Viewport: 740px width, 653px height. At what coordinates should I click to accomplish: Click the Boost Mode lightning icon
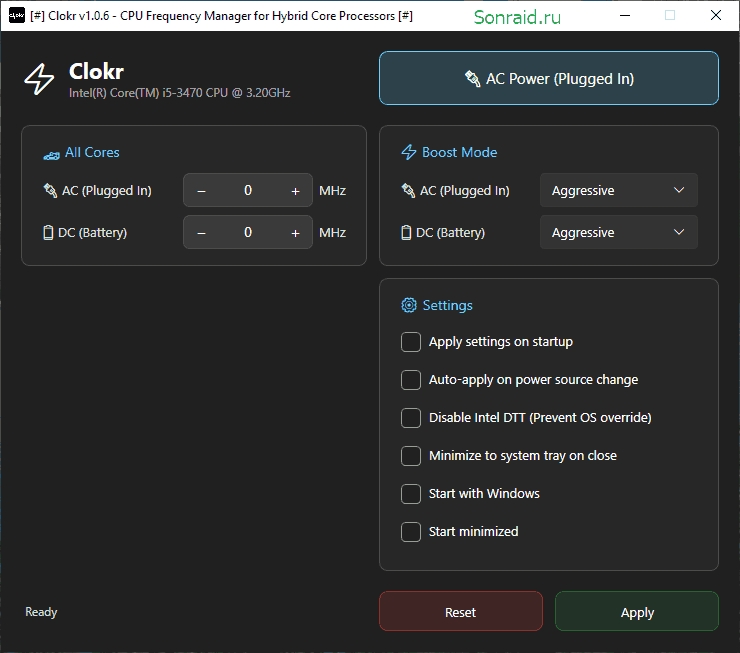(409, 152)
